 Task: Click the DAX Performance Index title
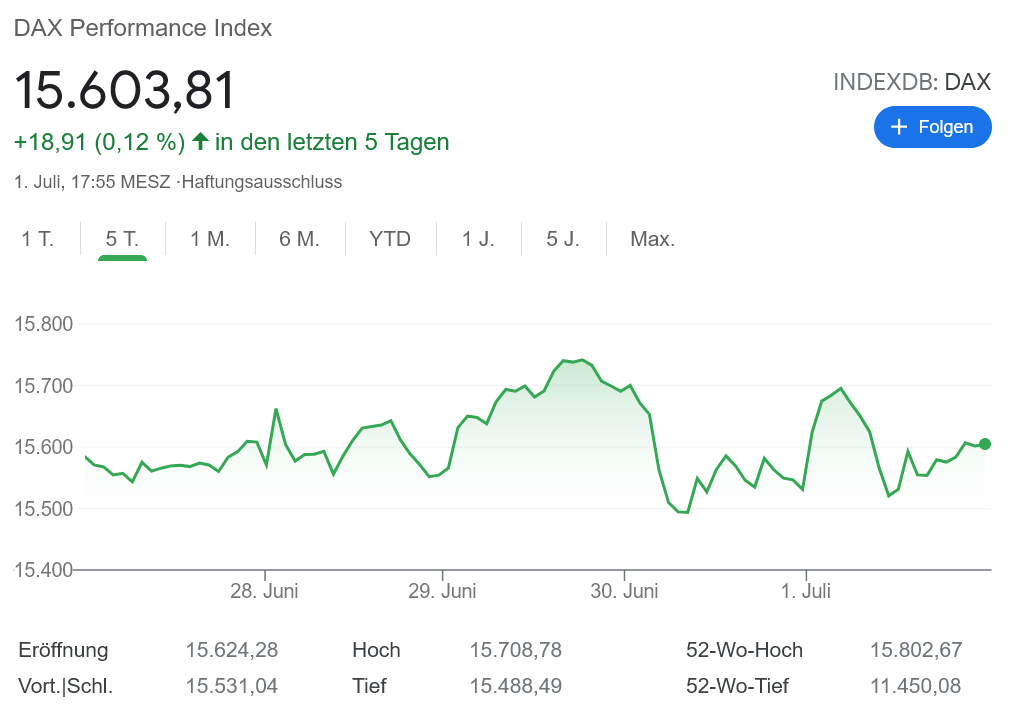[143, 28]
